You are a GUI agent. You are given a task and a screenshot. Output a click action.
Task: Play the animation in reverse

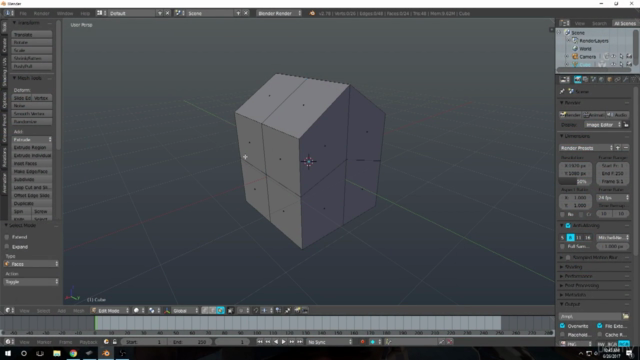click(x=276, y=342)
